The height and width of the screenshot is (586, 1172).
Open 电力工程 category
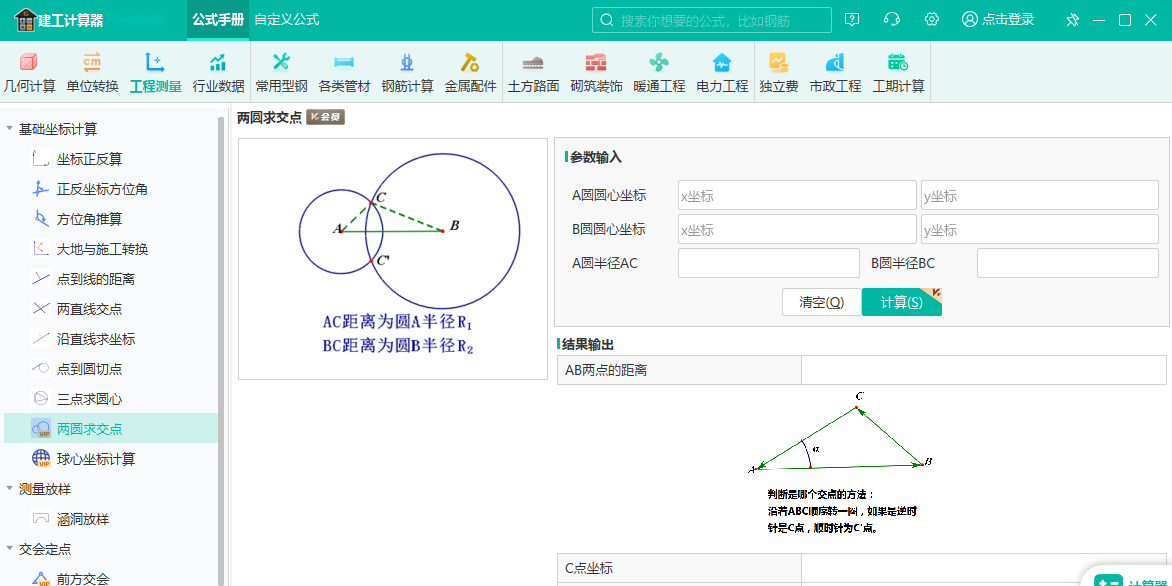point(722,73)
